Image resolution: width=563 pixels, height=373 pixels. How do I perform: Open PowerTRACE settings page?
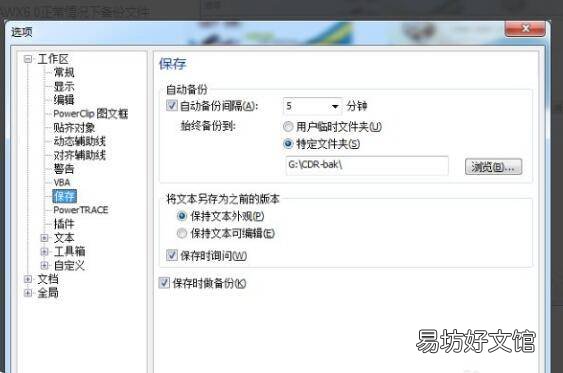tap(80, 210)
